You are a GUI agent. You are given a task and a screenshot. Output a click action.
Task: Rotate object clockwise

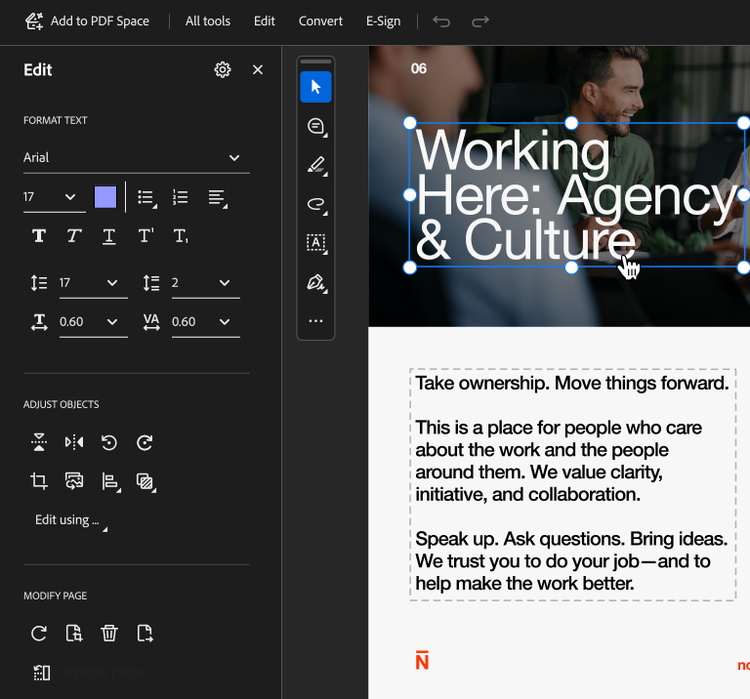tap(144, 443)
